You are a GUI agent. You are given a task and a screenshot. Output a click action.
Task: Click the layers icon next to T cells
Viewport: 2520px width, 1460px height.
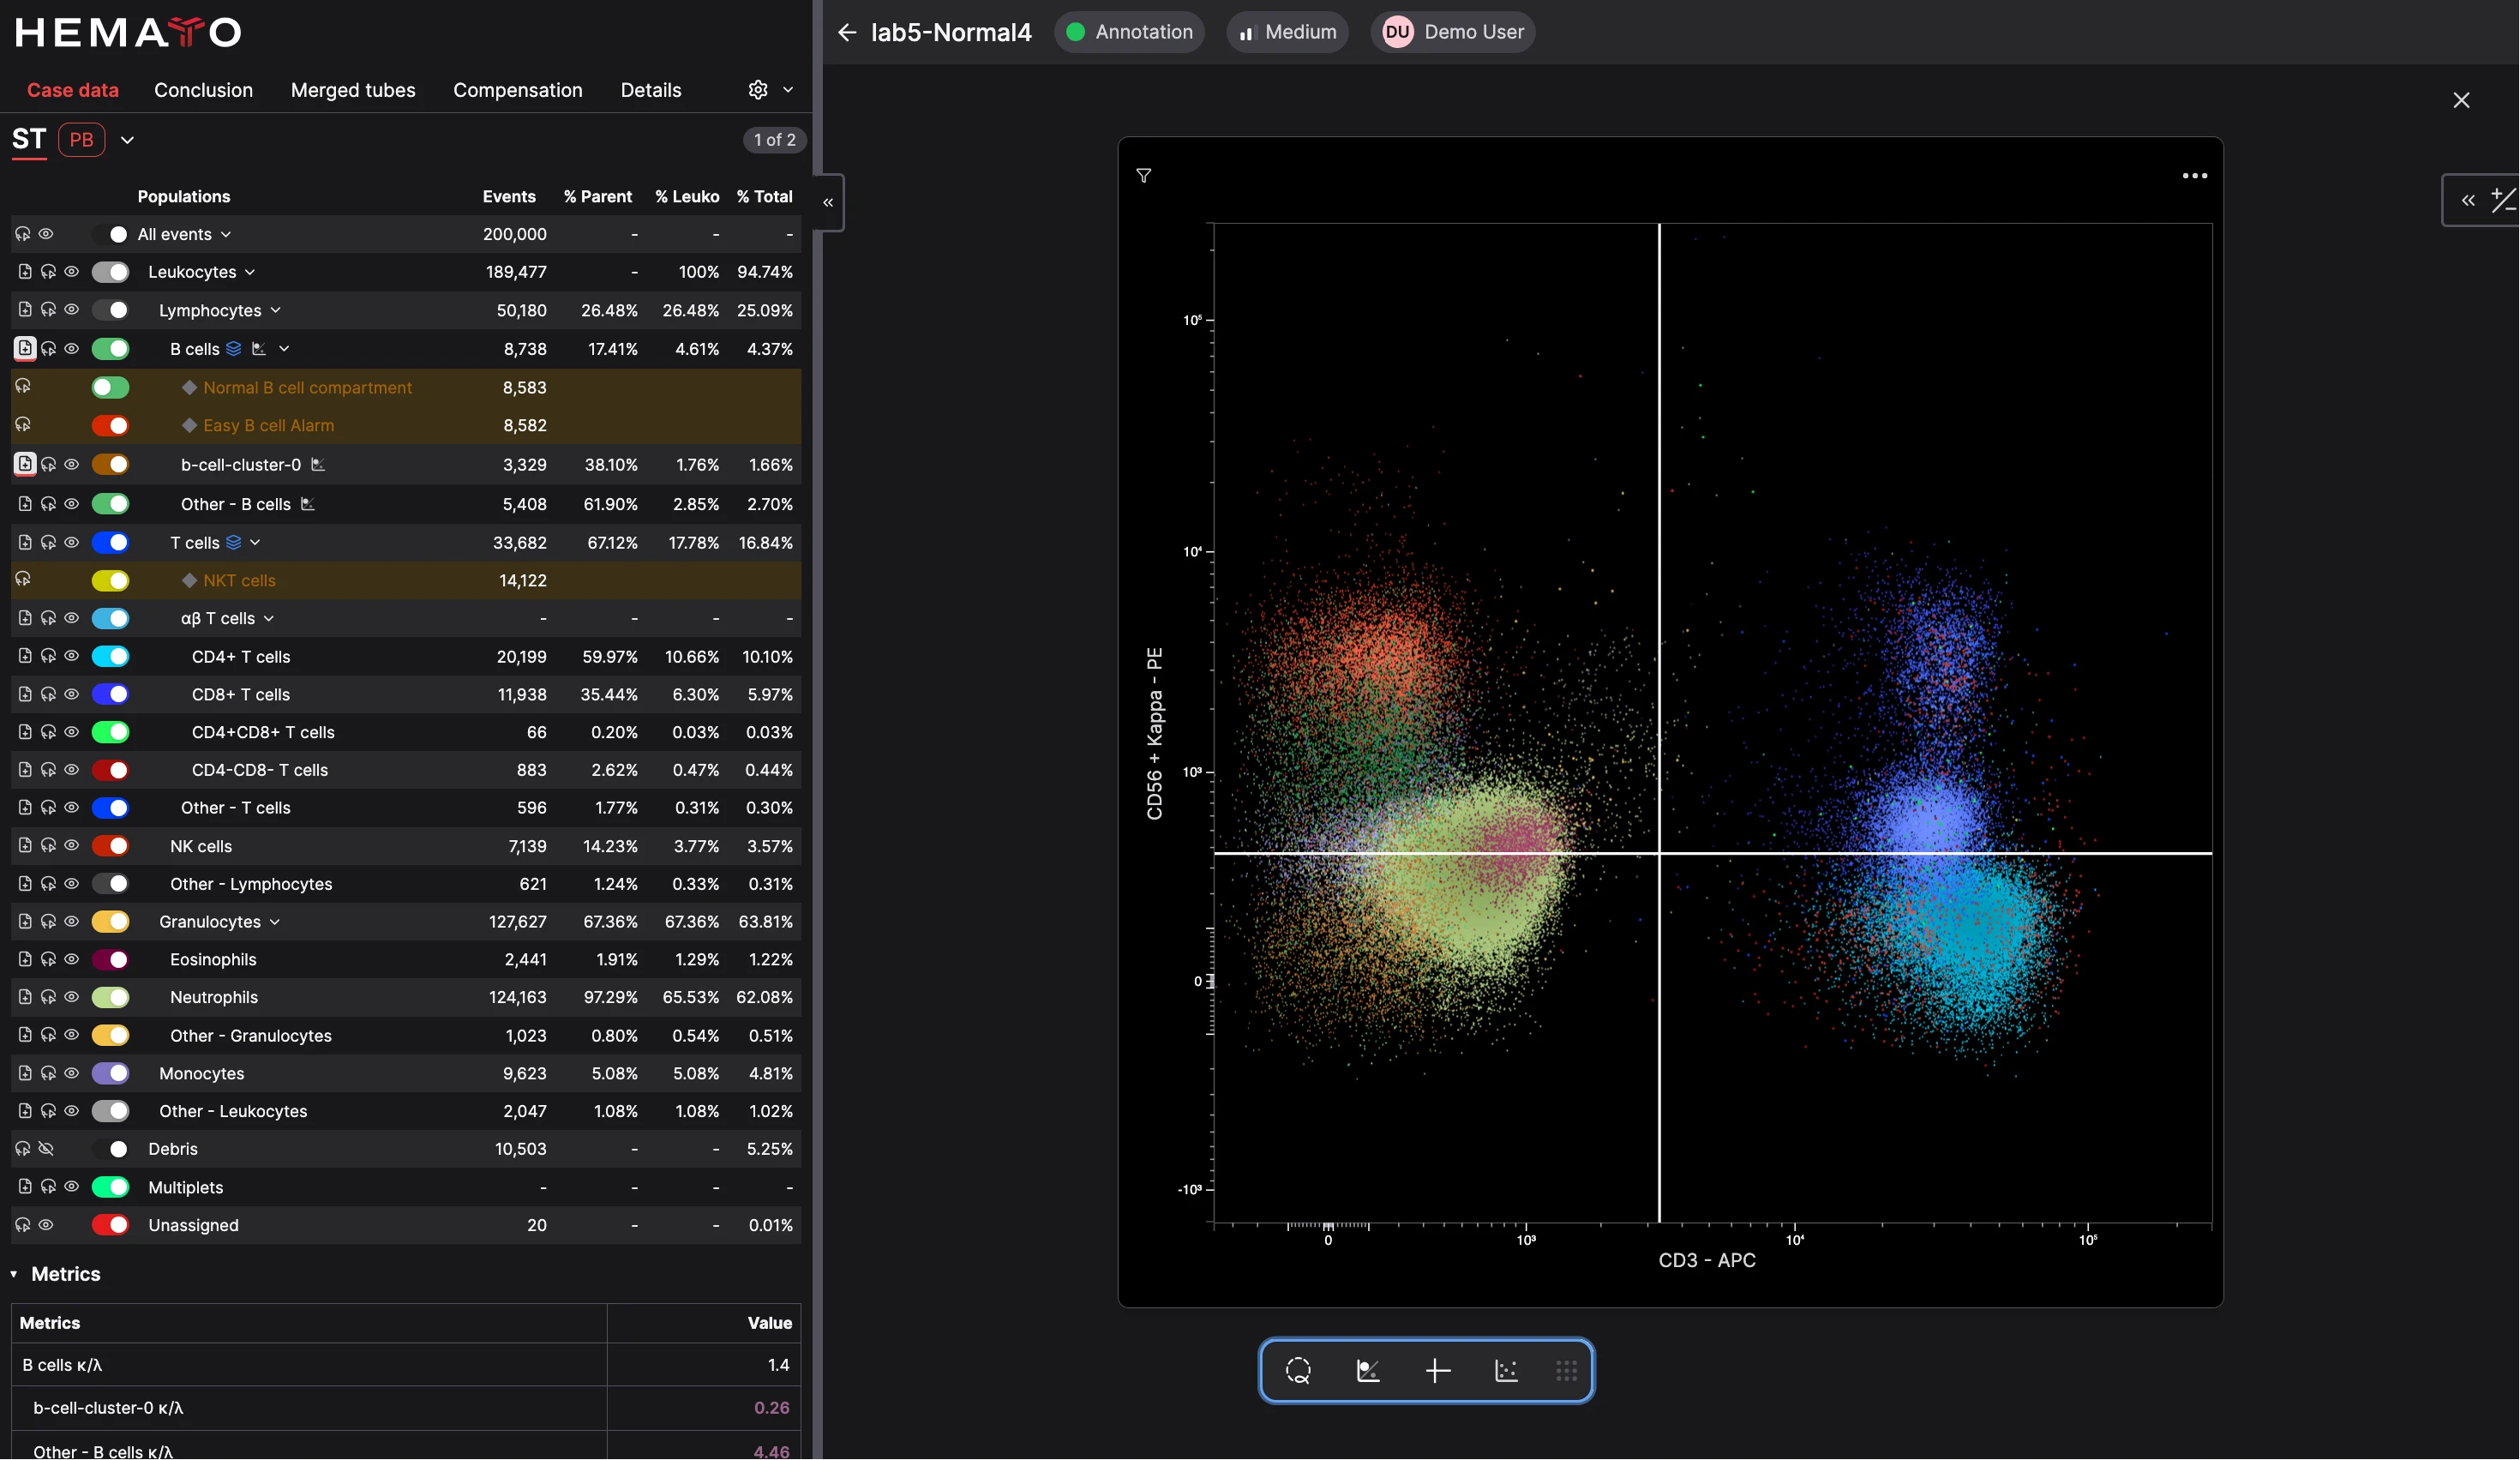(234, 543)
